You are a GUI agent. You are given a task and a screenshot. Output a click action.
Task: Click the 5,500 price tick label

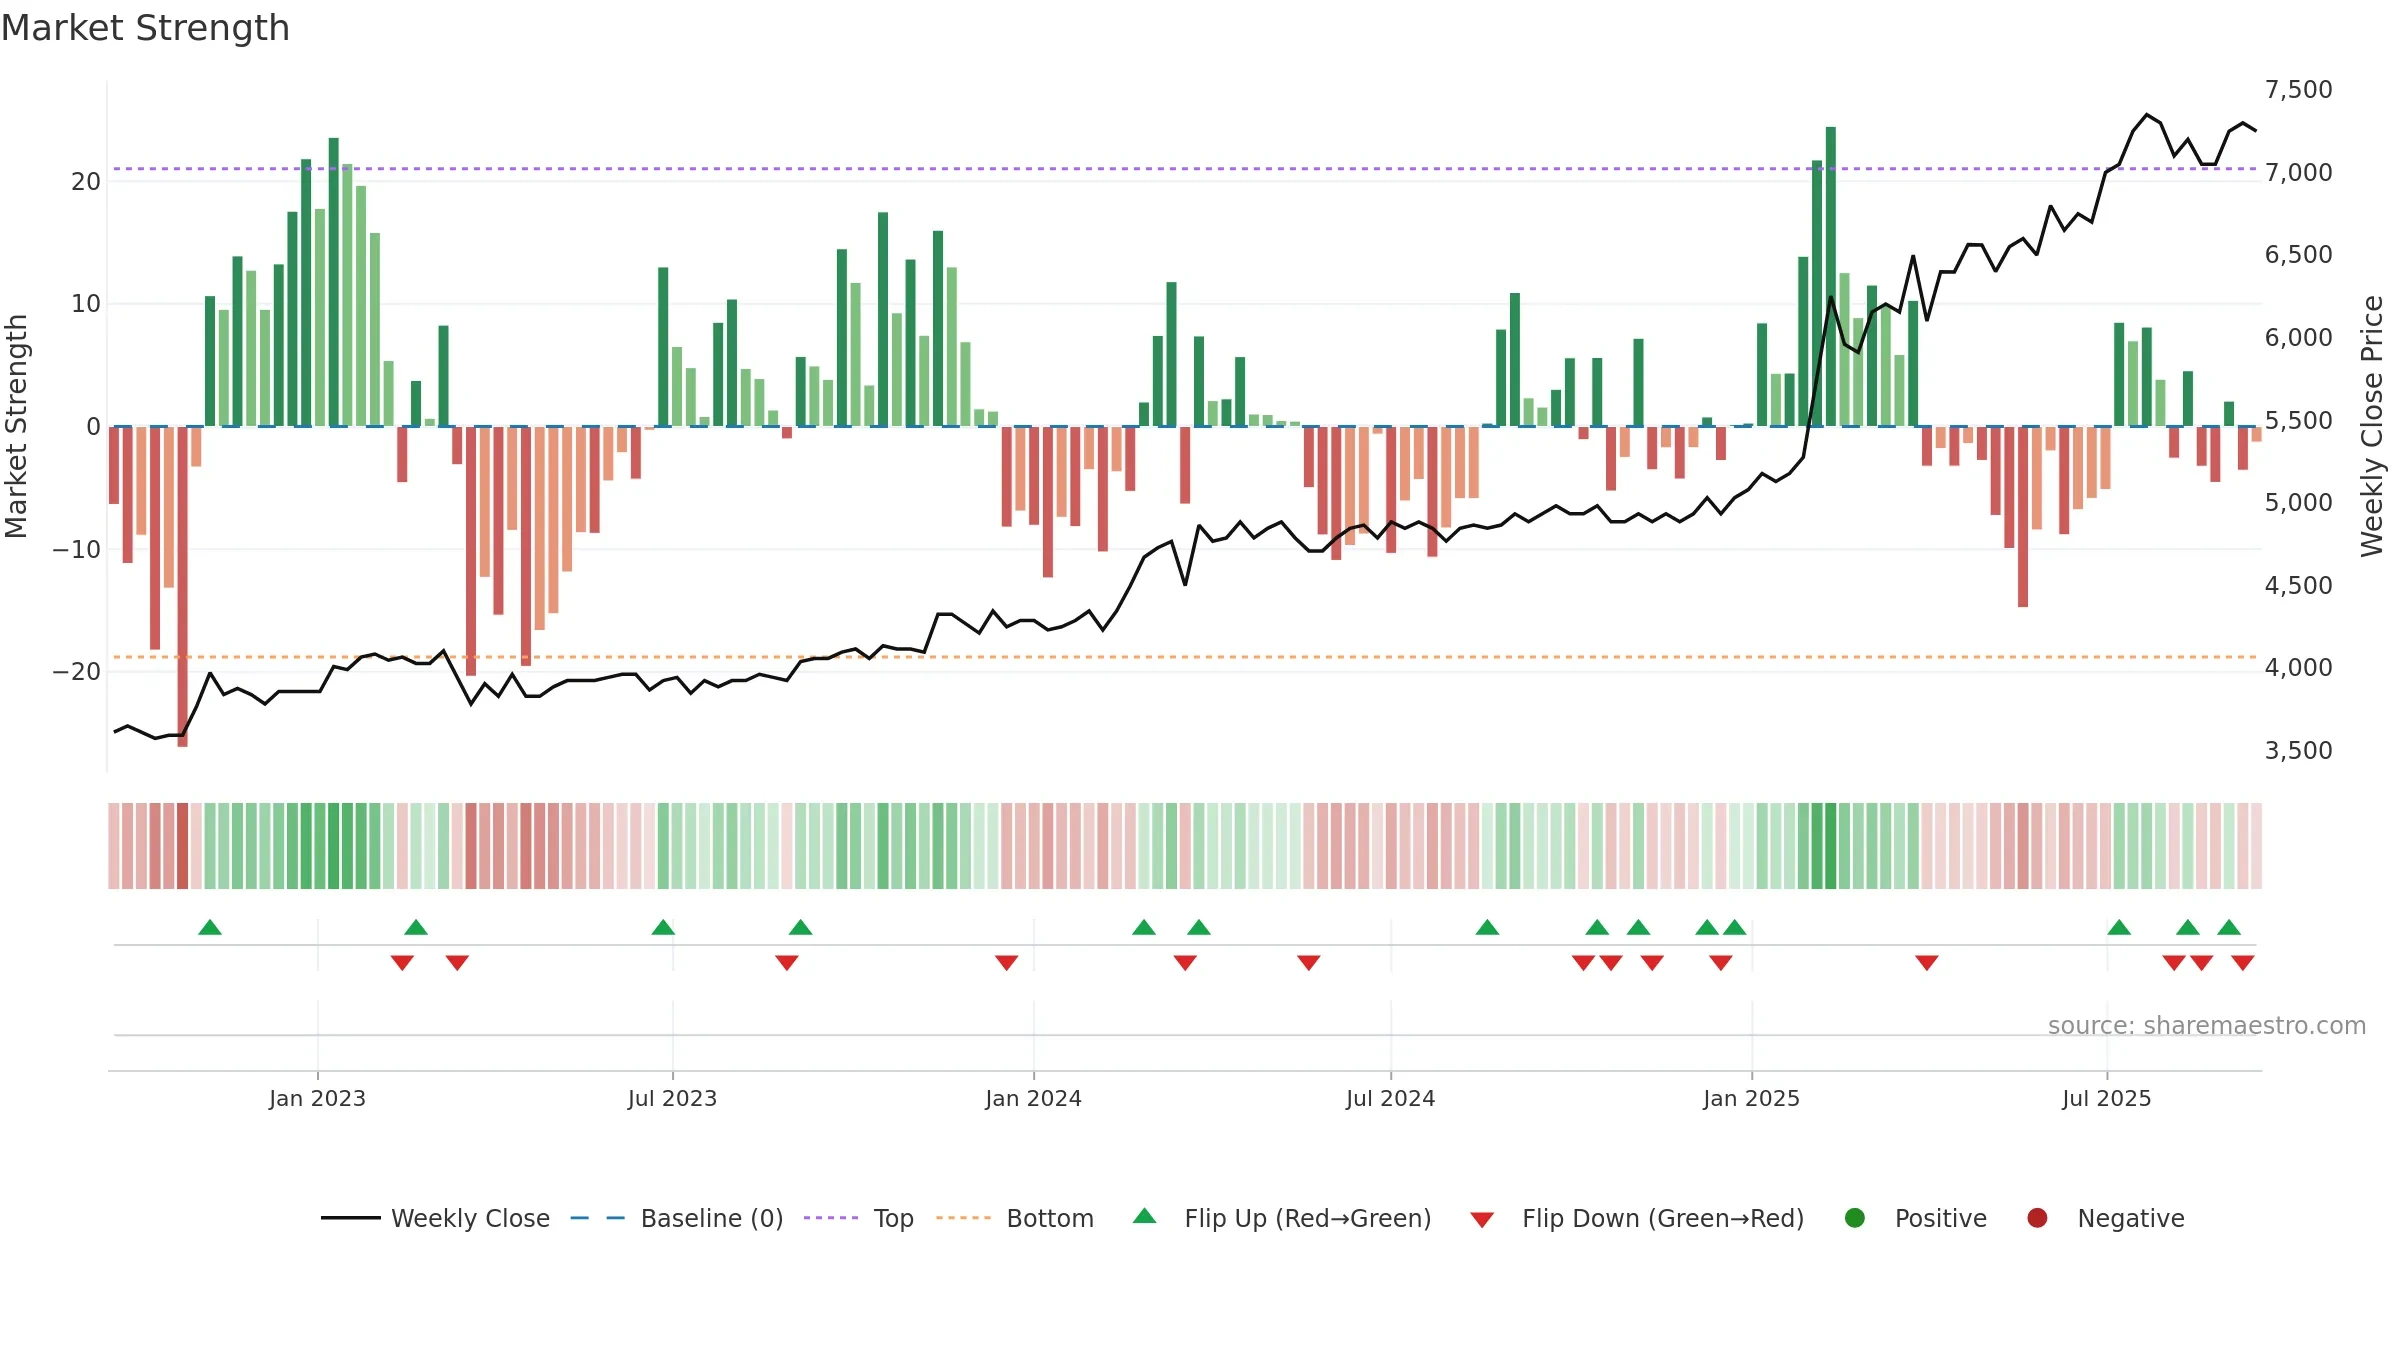pyautogui.click(x=2298, y=420)
